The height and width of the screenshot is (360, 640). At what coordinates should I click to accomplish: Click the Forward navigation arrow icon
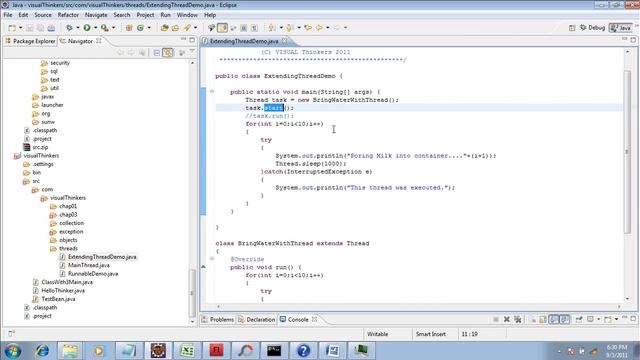(x=337, y=28)
